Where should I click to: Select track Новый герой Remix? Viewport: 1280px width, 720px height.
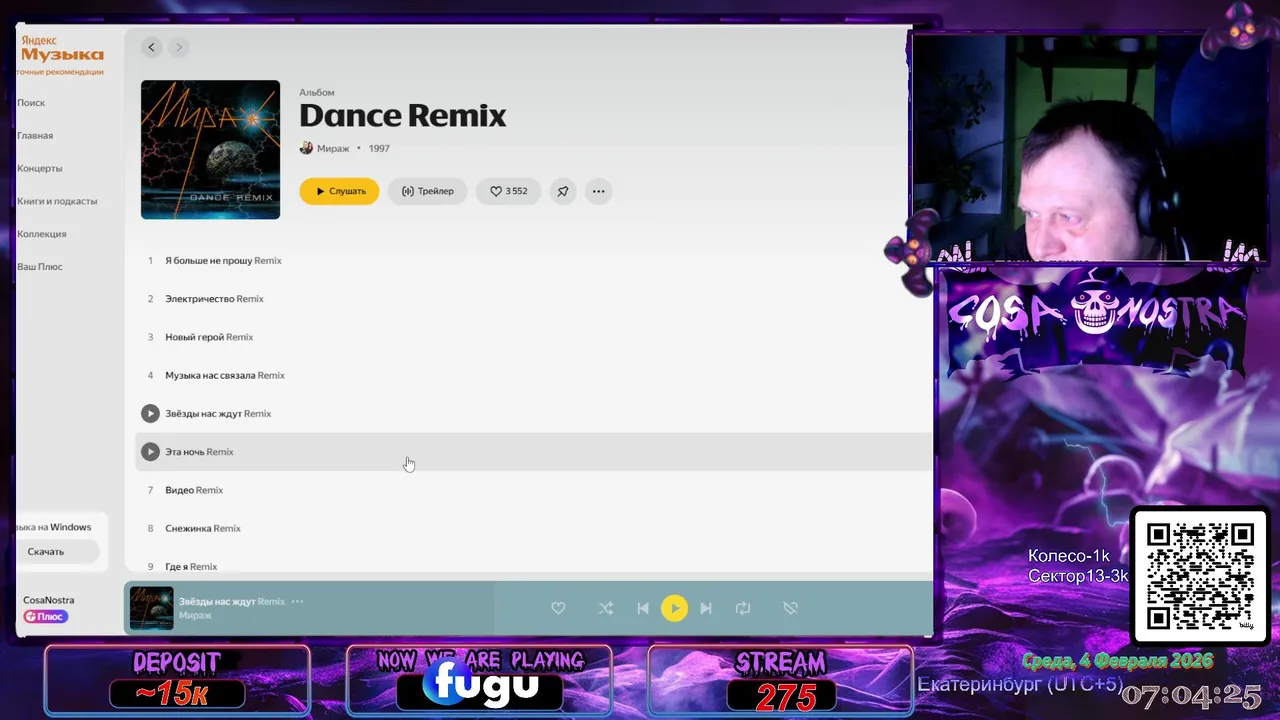click(x=534, y=337)
